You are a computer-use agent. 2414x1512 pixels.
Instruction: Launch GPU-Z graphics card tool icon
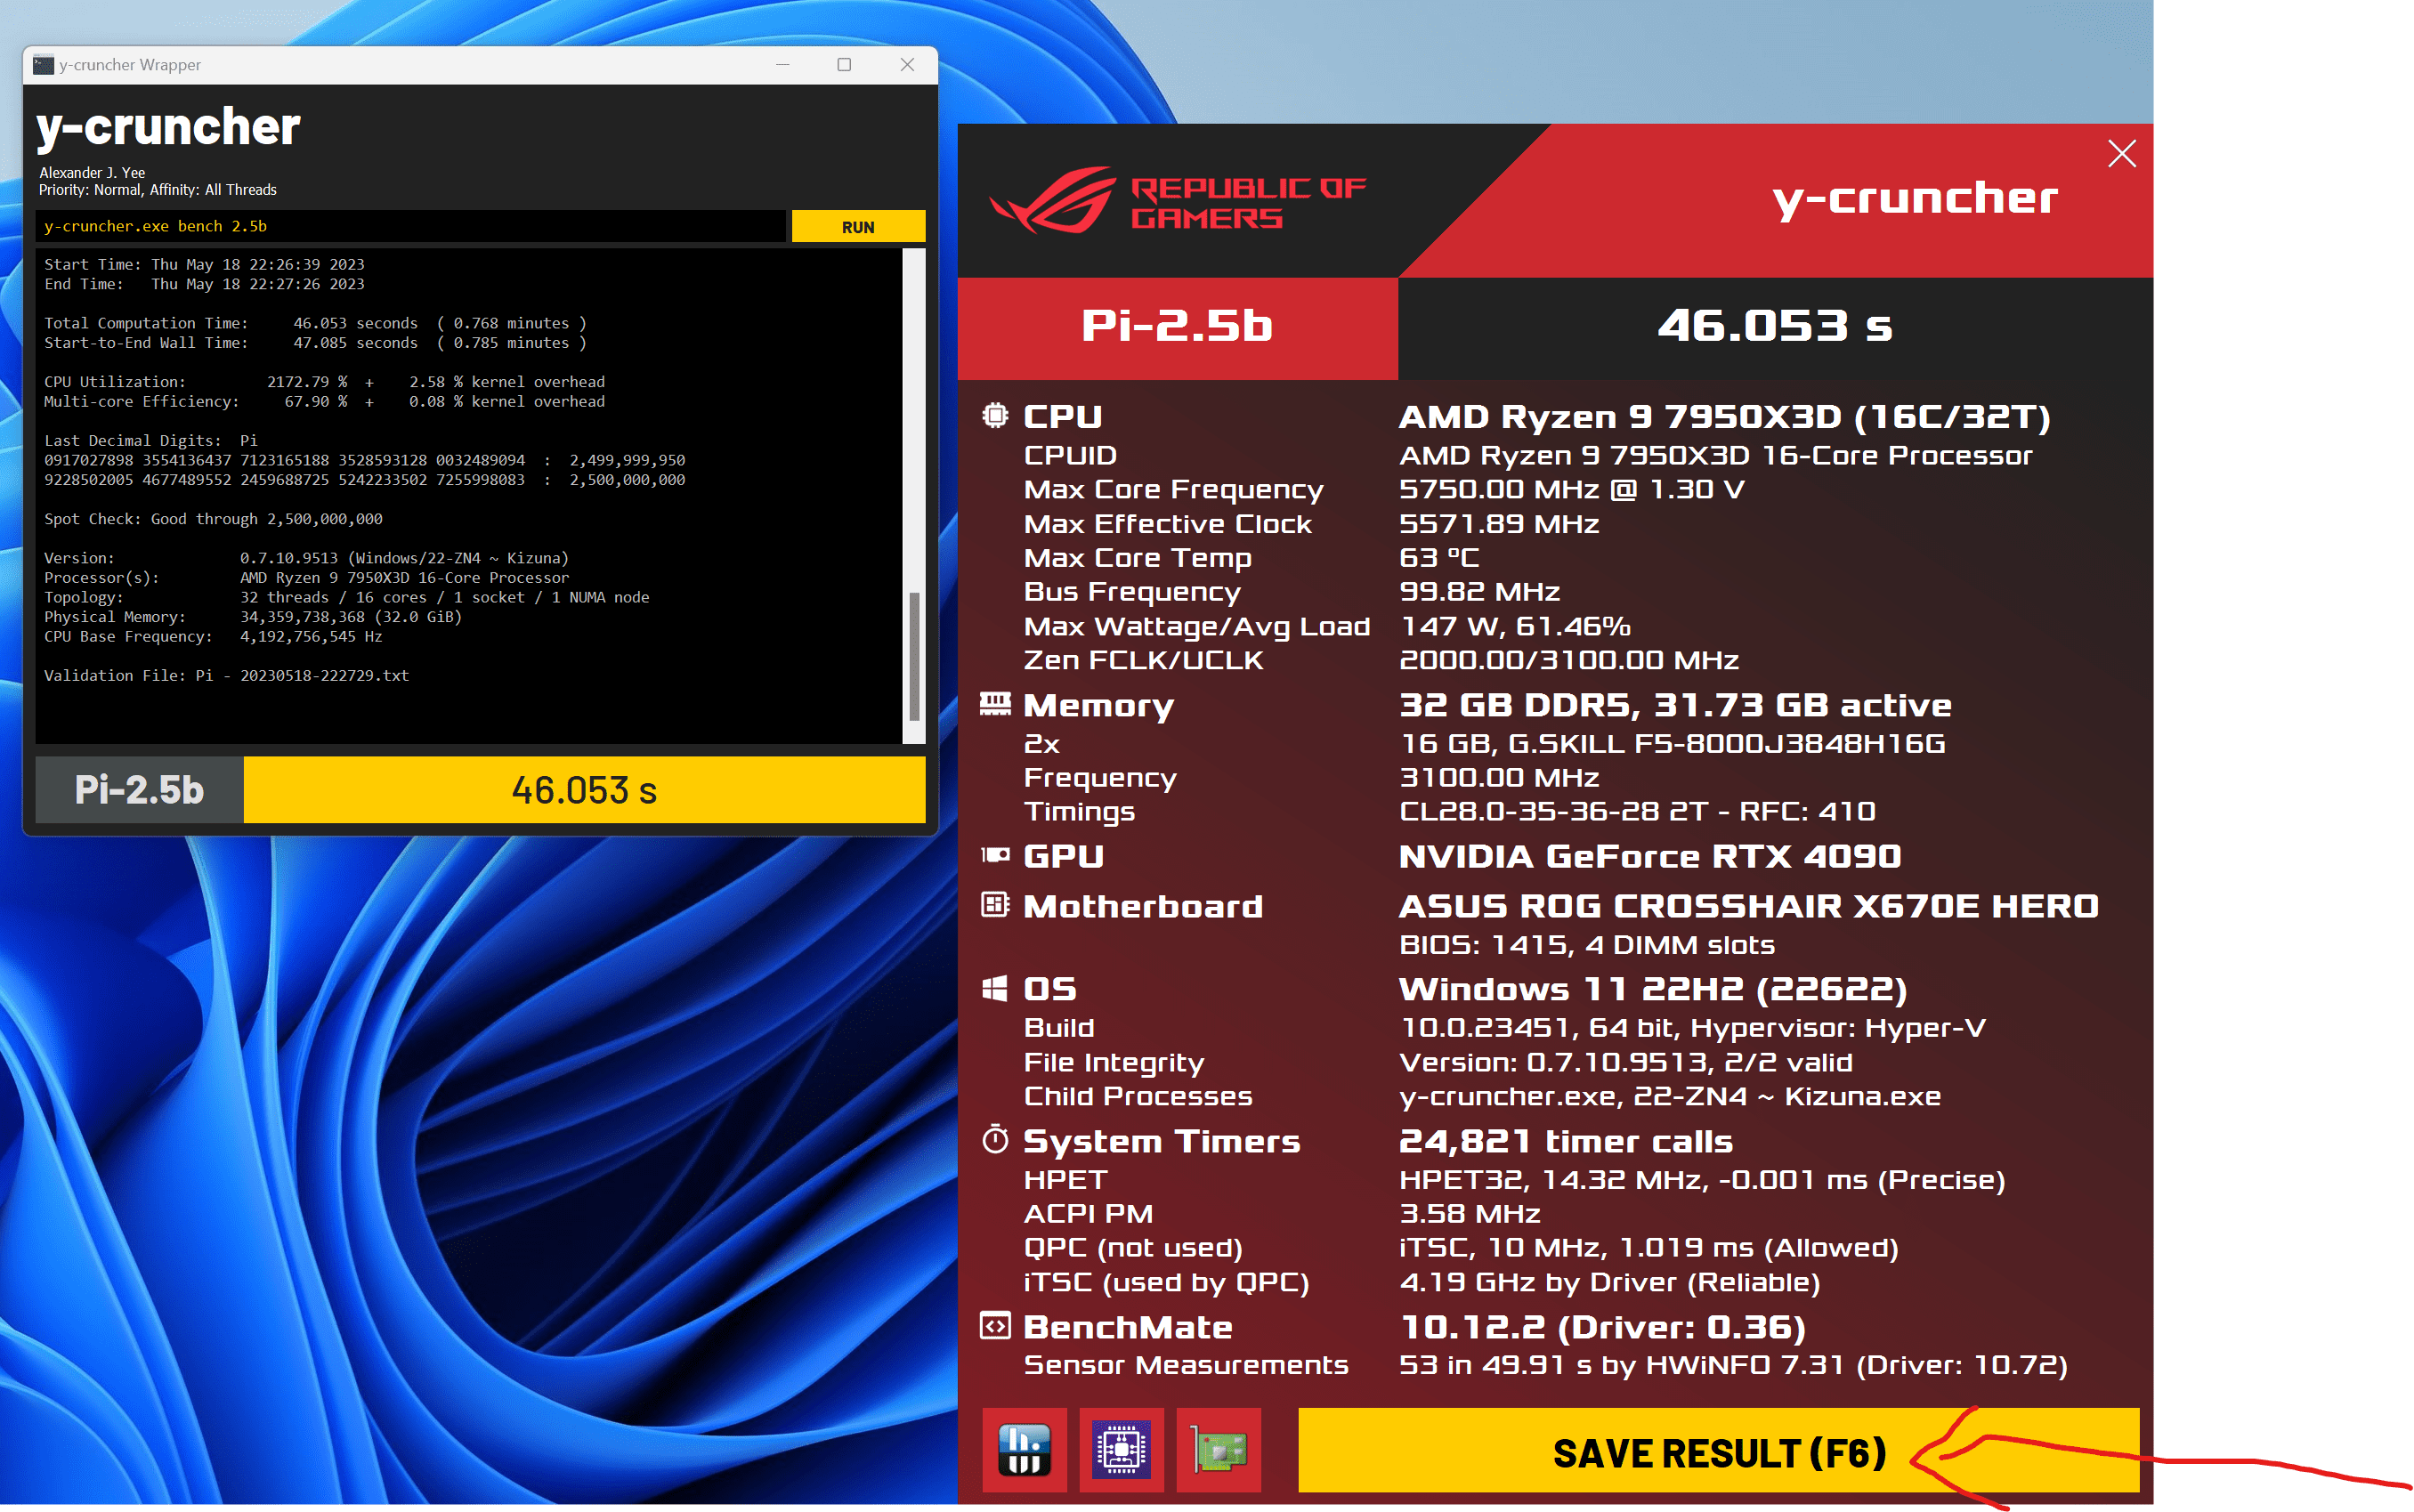(x=1219, y=1450)
